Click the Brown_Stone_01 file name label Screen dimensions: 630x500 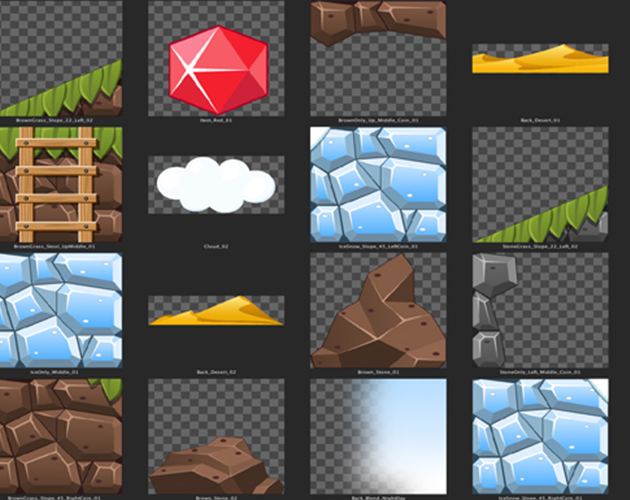[378, 372]
